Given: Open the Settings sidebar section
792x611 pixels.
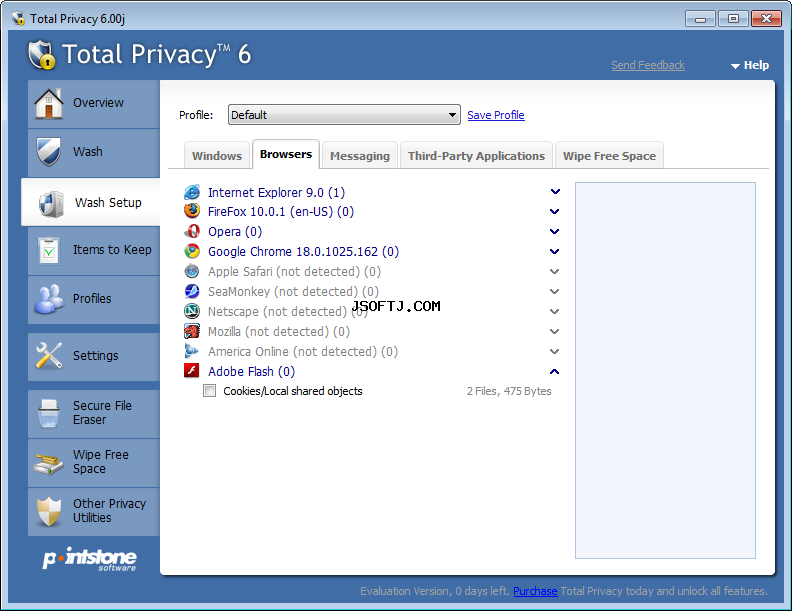Looking at the screenshot, I should (x=94, y=357).
